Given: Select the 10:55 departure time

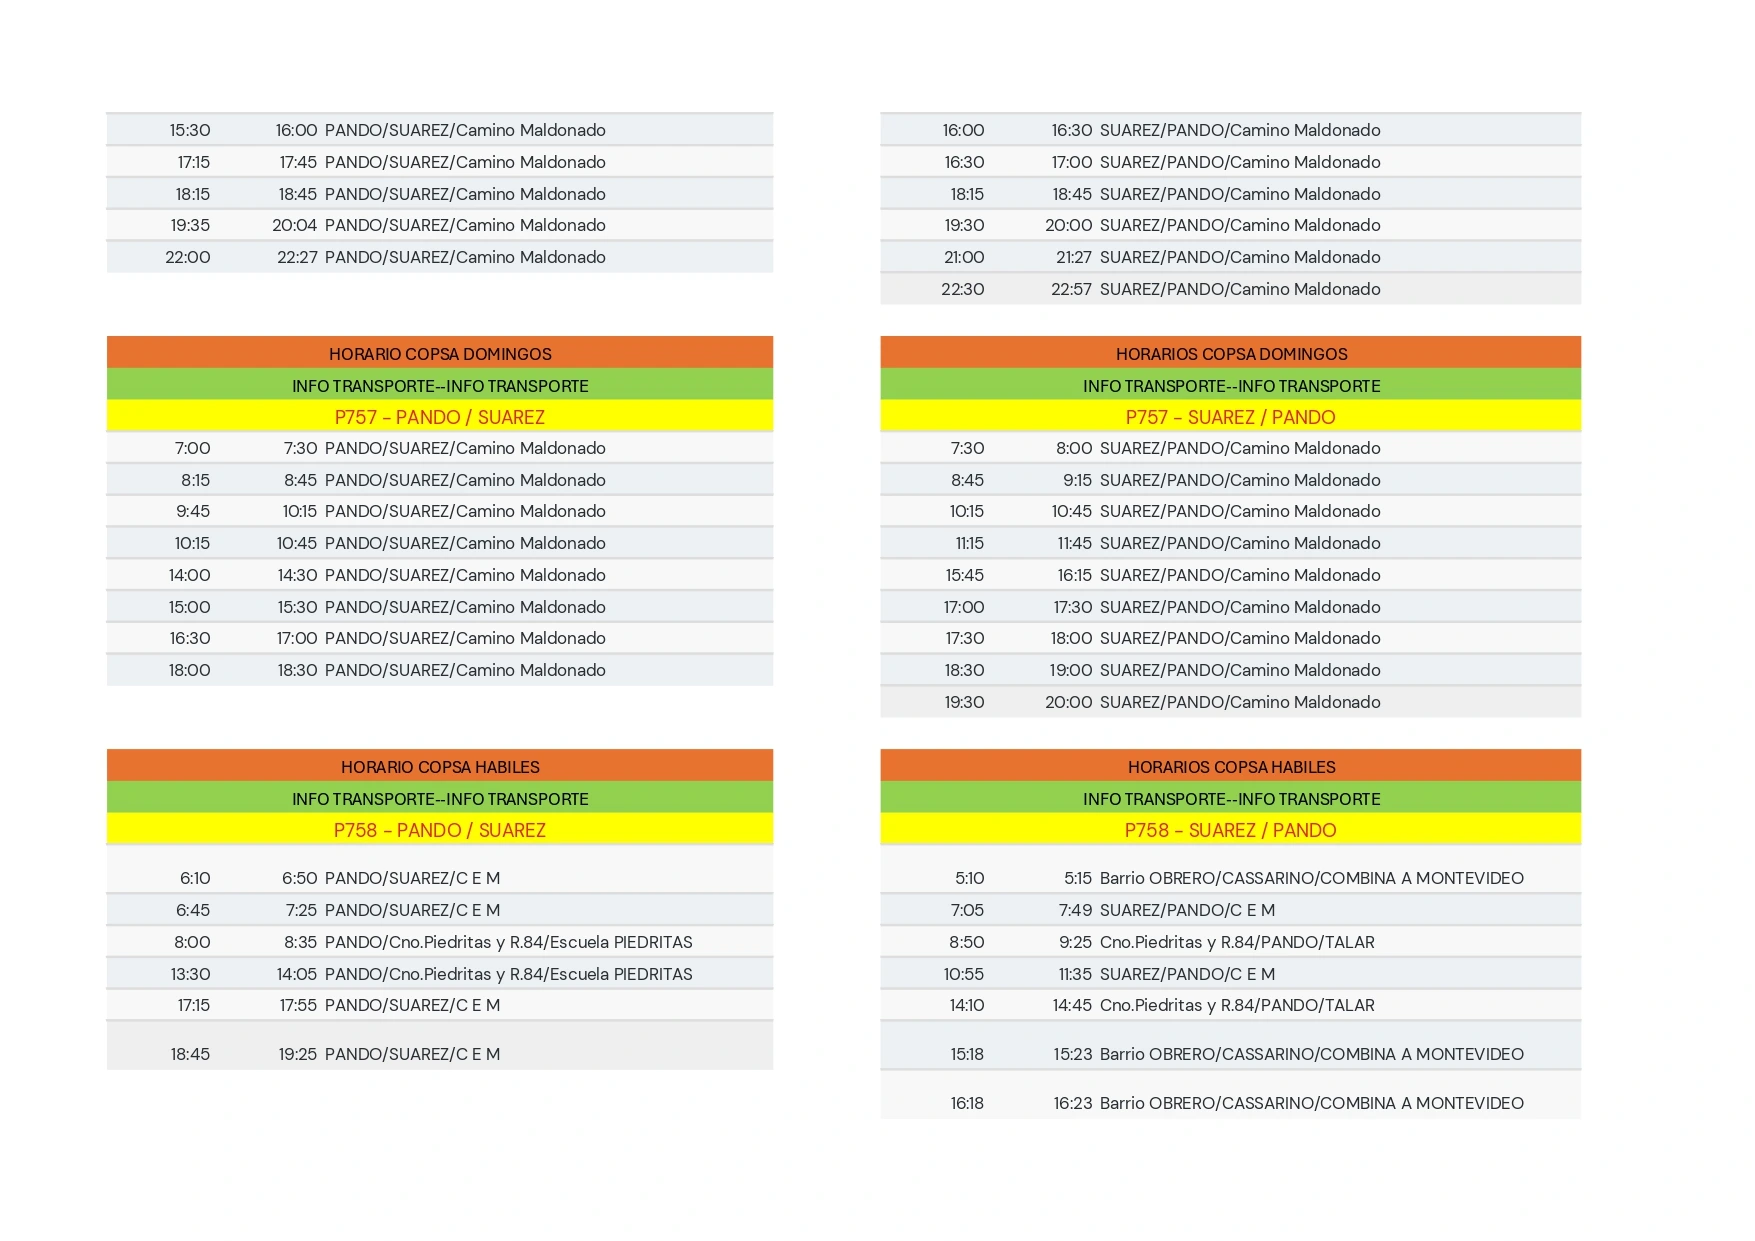Looking at the screenshot, I should tap(964, 974).
